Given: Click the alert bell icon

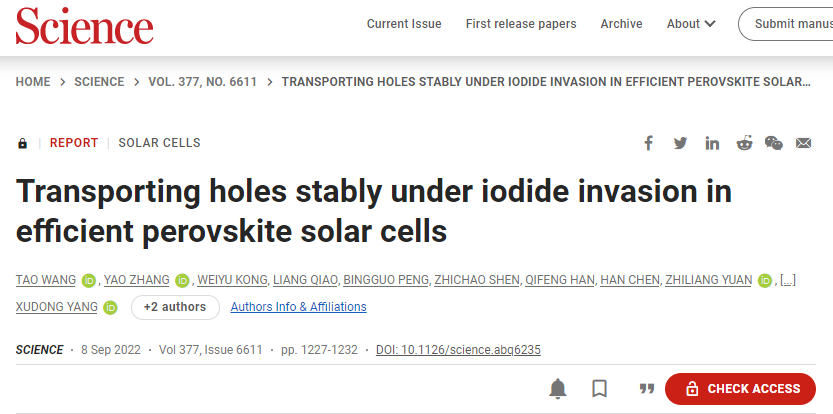Looking at the screenshot, I should [557, 389].
